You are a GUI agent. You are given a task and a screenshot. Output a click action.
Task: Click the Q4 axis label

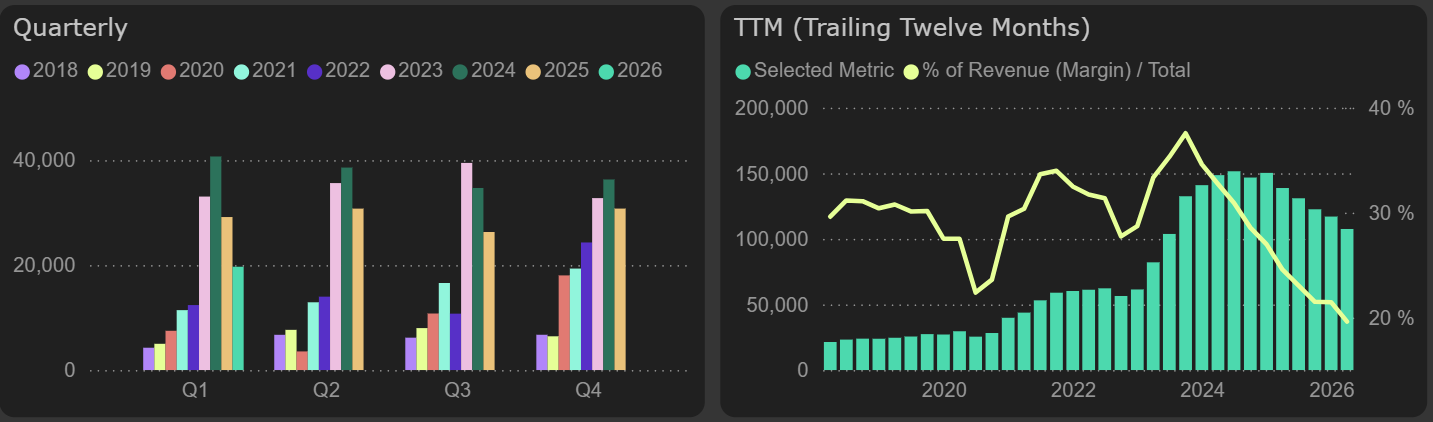[588, 391]
